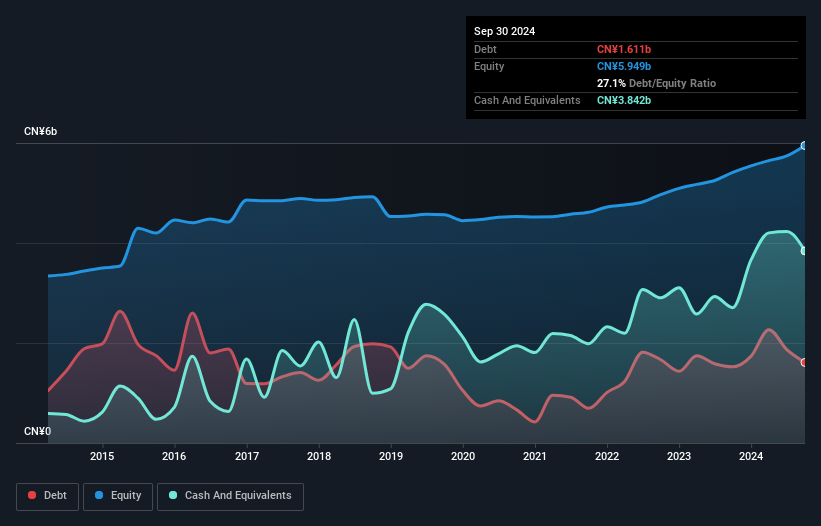821x526 pixels.
Task: Click the CN¥6b y-axis label
Action: coord(40,131)
